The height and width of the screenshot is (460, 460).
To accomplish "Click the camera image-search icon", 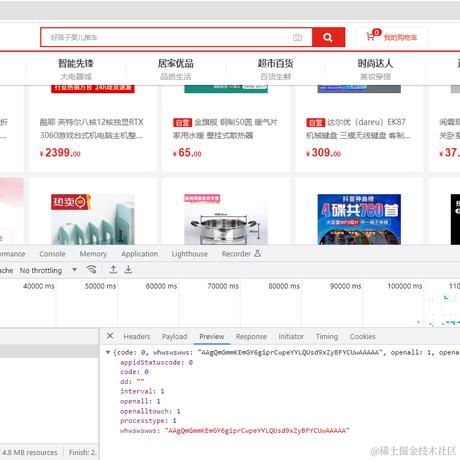I will coord(297,37).
